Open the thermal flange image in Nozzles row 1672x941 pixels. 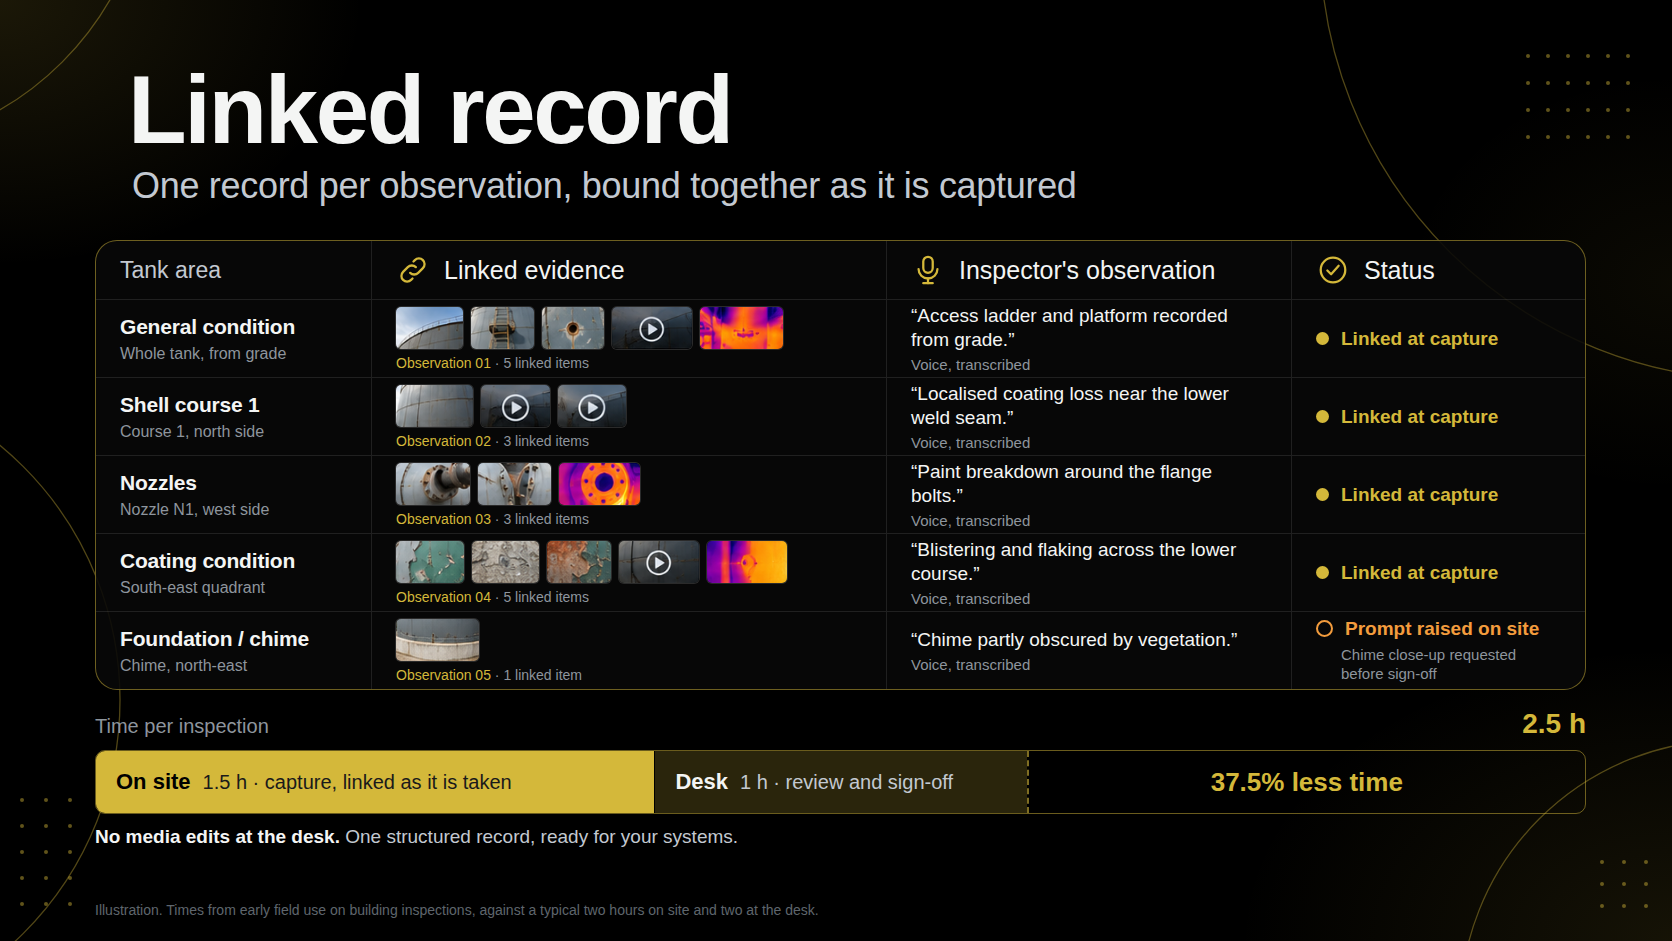click(599, 484)
